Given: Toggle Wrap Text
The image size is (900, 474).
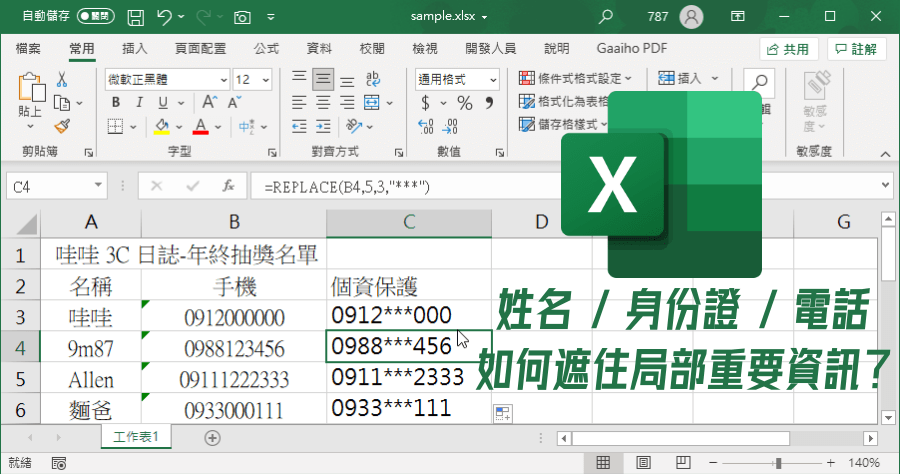Looking at the screenshot, I should point(373,79).
